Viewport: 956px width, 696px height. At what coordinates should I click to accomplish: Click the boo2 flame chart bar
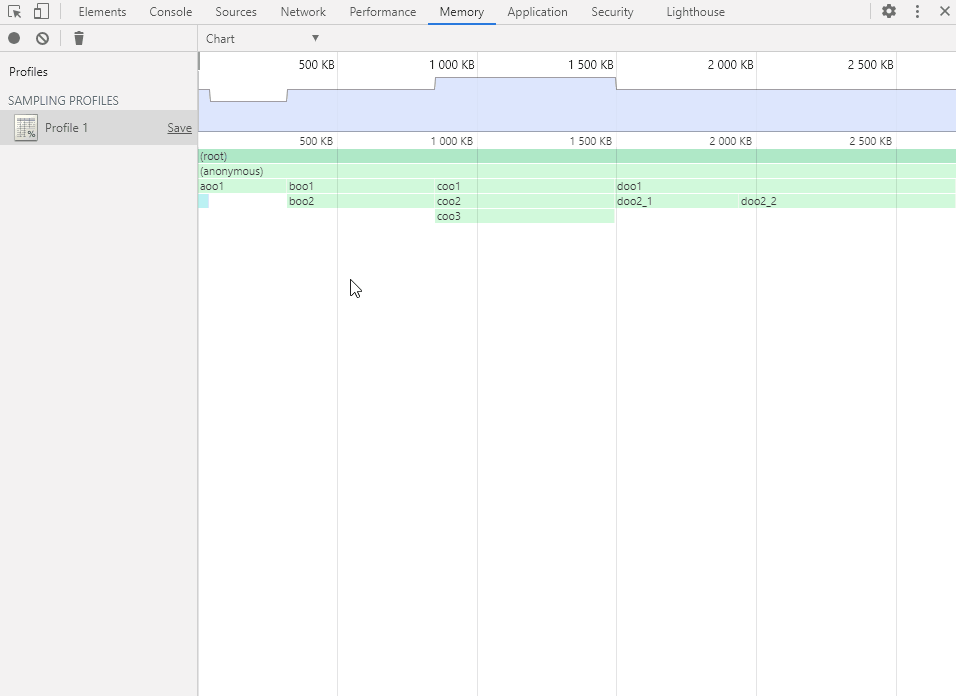(360, 201)
